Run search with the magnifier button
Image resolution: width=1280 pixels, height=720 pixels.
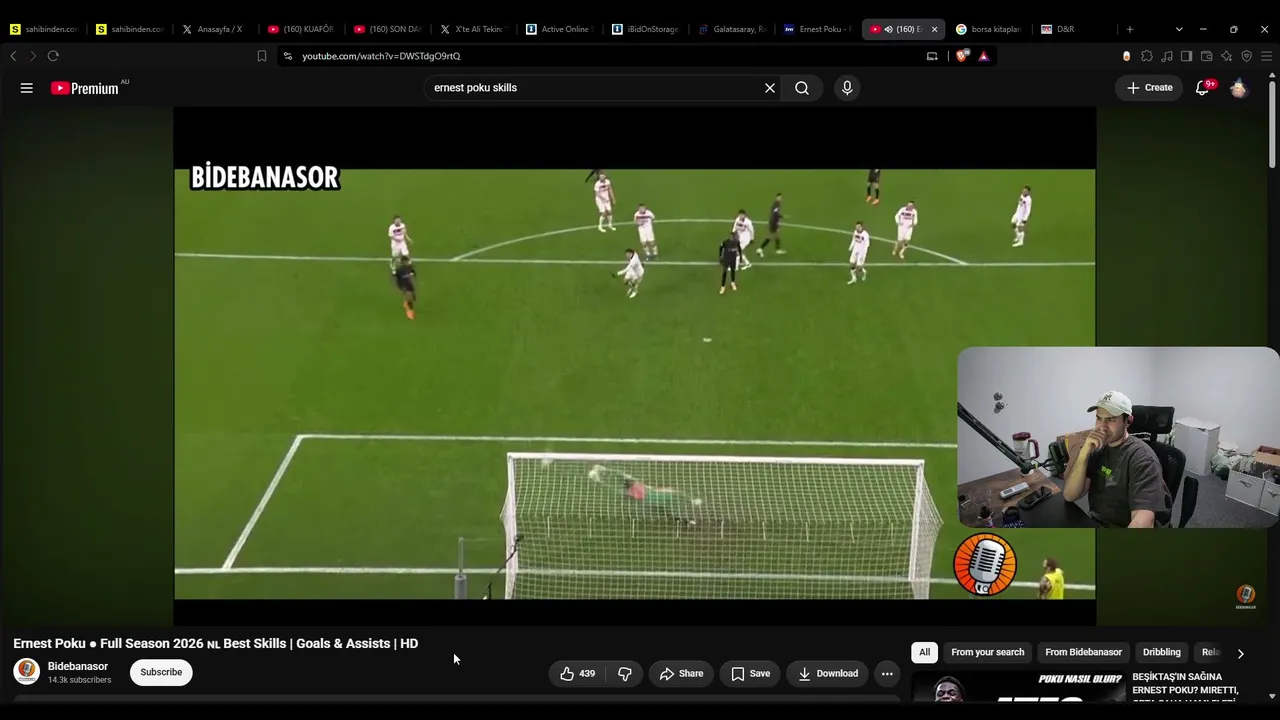[x=802, y=88]
